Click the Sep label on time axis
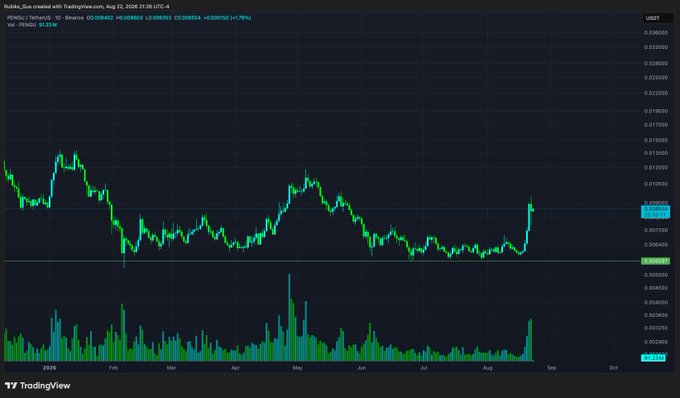Viewport: 680px width, 398px height. (551, 368)
